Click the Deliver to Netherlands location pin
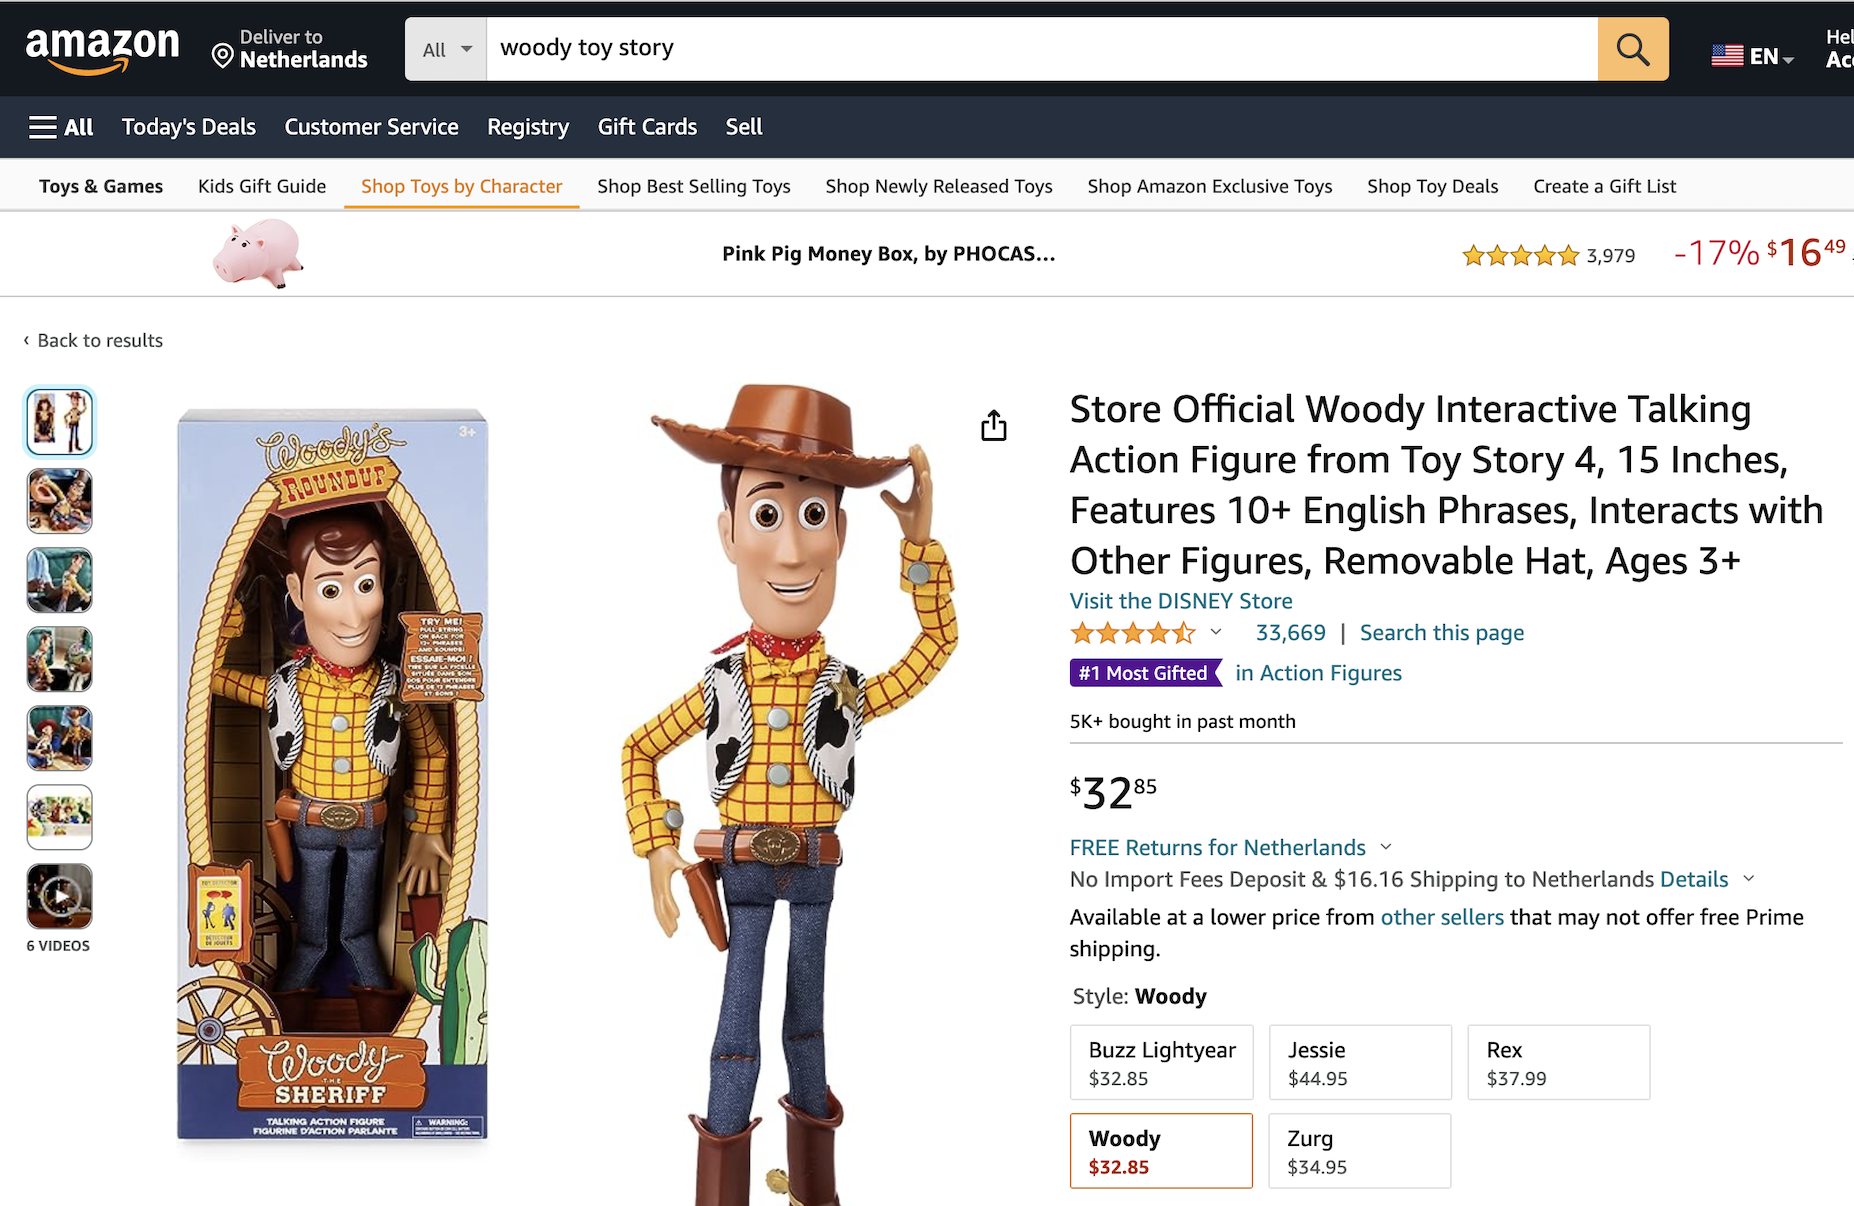 (223, 55)
